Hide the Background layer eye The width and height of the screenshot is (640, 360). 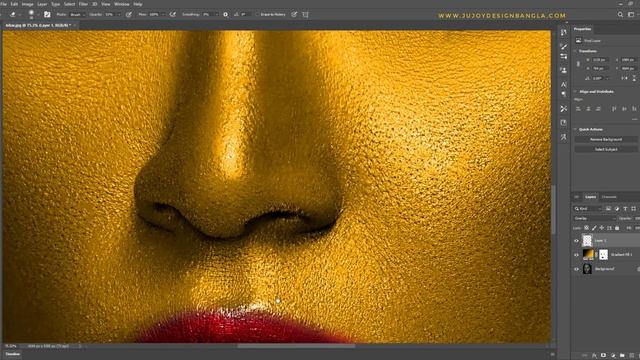[576, 269]
